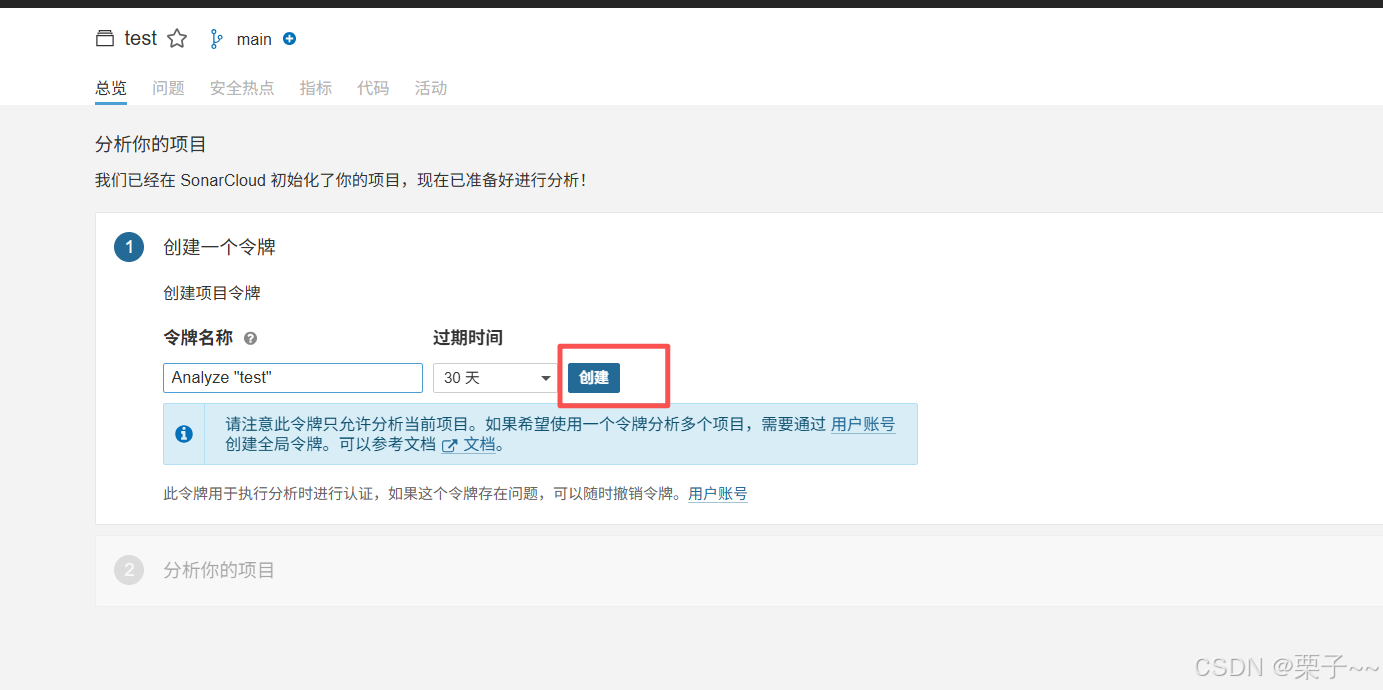Click the info icon in the notice banner
This screenshot has height=690, width=1383.
(x=184, y=434)
